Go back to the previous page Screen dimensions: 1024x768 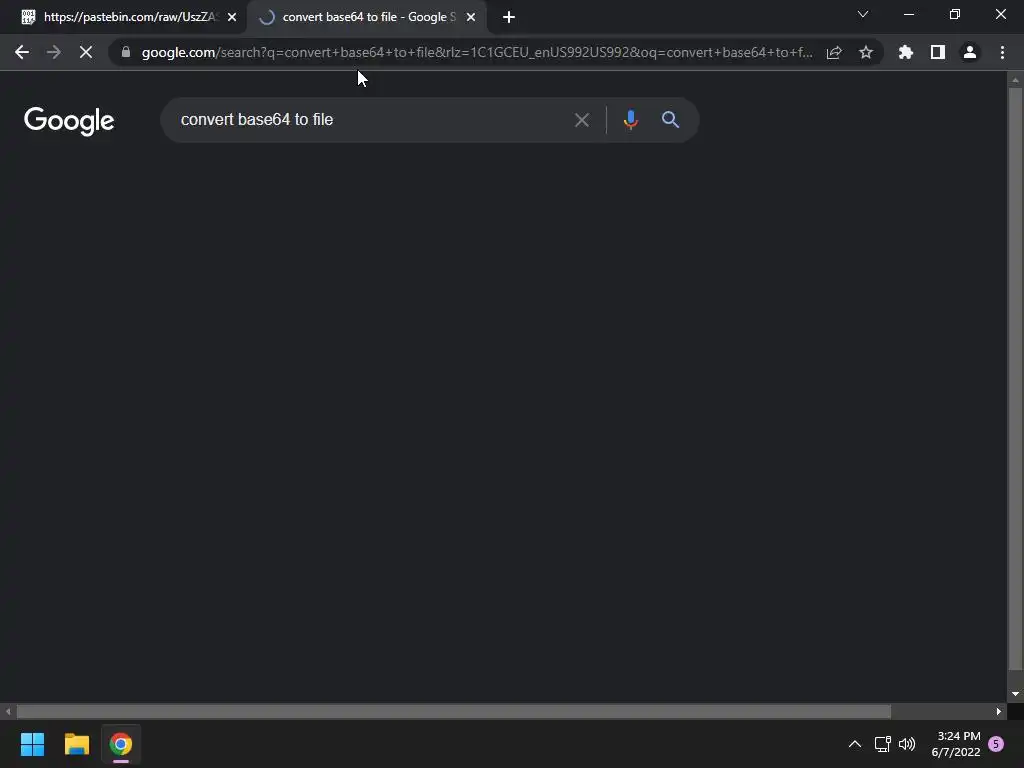click(x=22, y=52)
